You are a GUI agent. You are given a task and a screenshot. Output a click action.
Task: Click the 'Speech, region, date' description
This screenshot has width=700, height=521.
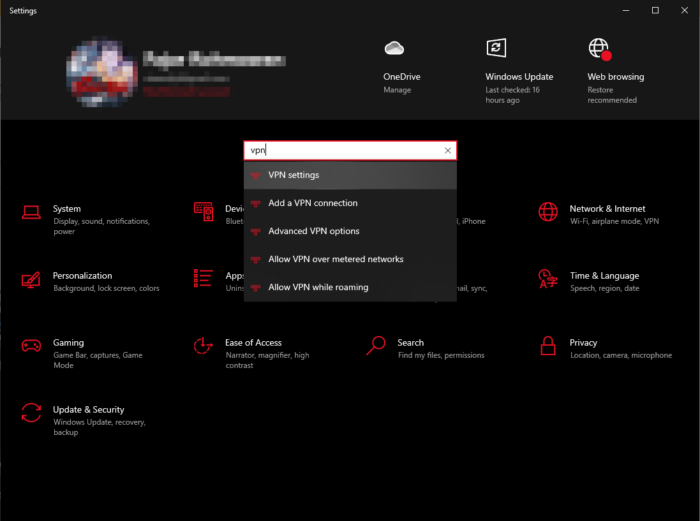(604, 288)
